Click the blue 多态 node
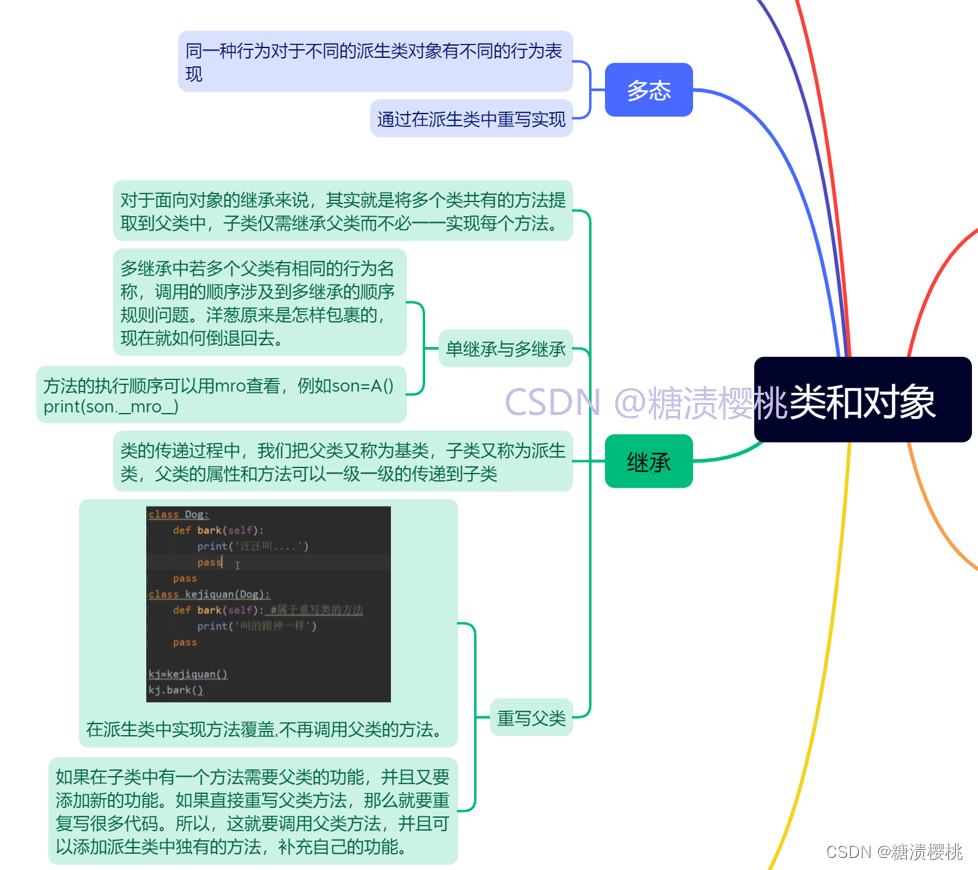978x870 pixels. tap(648, 89)
